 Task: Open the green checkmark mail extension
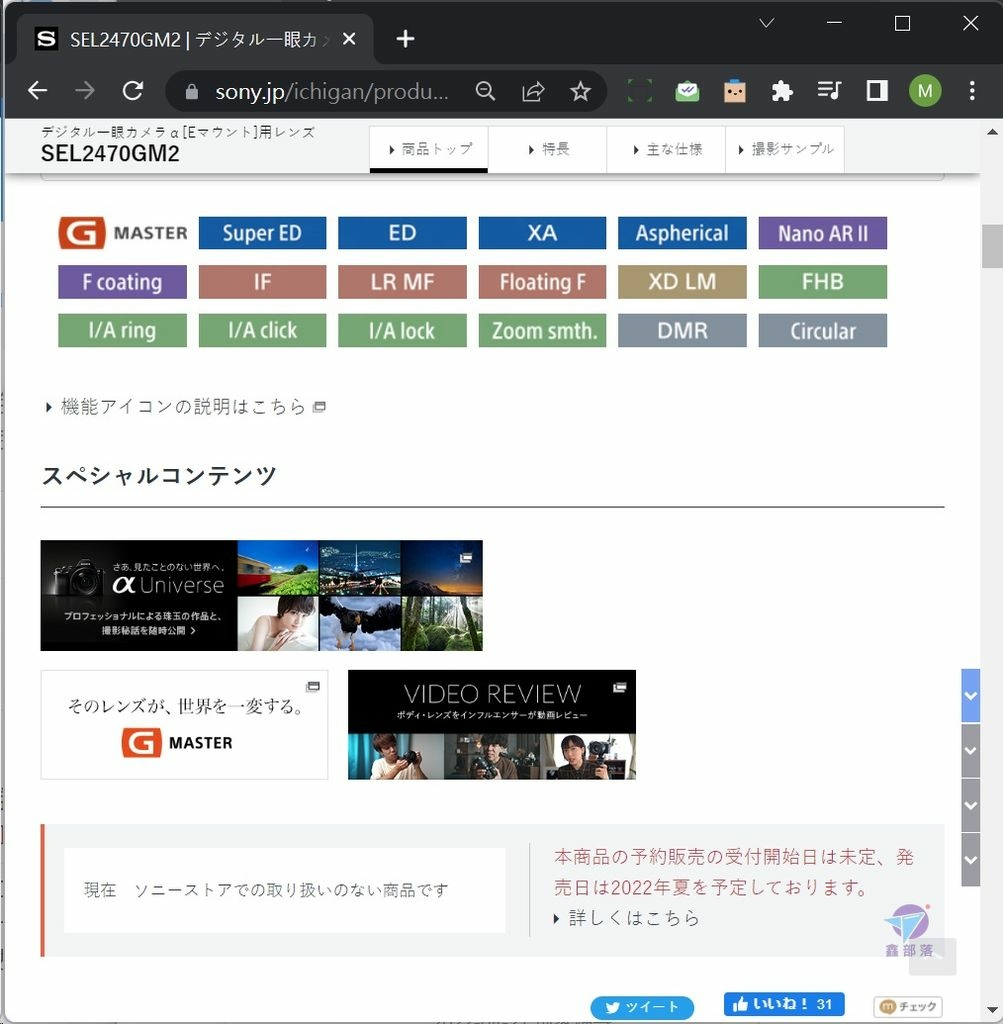tap(687, 91)
